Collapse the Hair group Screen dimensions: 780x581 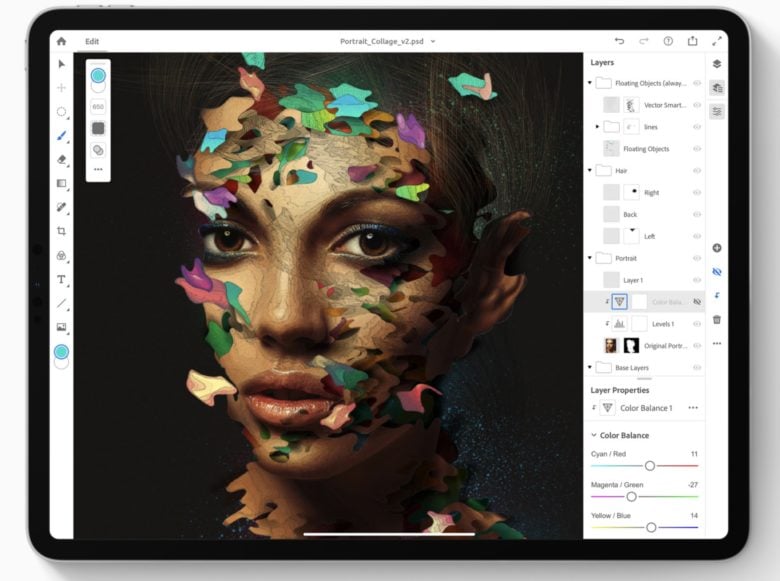pos(590,170)
